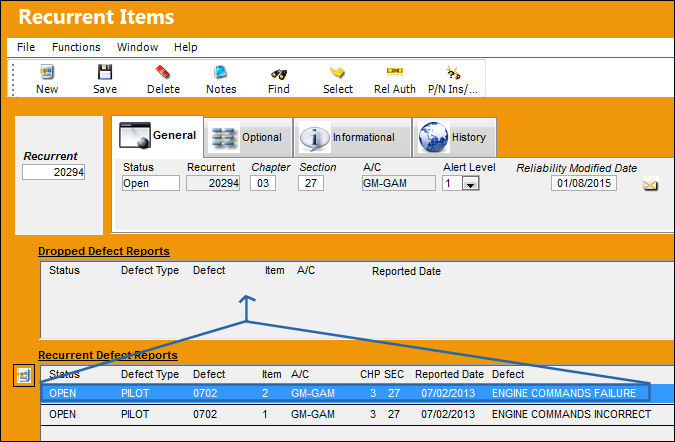Click the icon beside Recurrent Defect Reports list

24,375
